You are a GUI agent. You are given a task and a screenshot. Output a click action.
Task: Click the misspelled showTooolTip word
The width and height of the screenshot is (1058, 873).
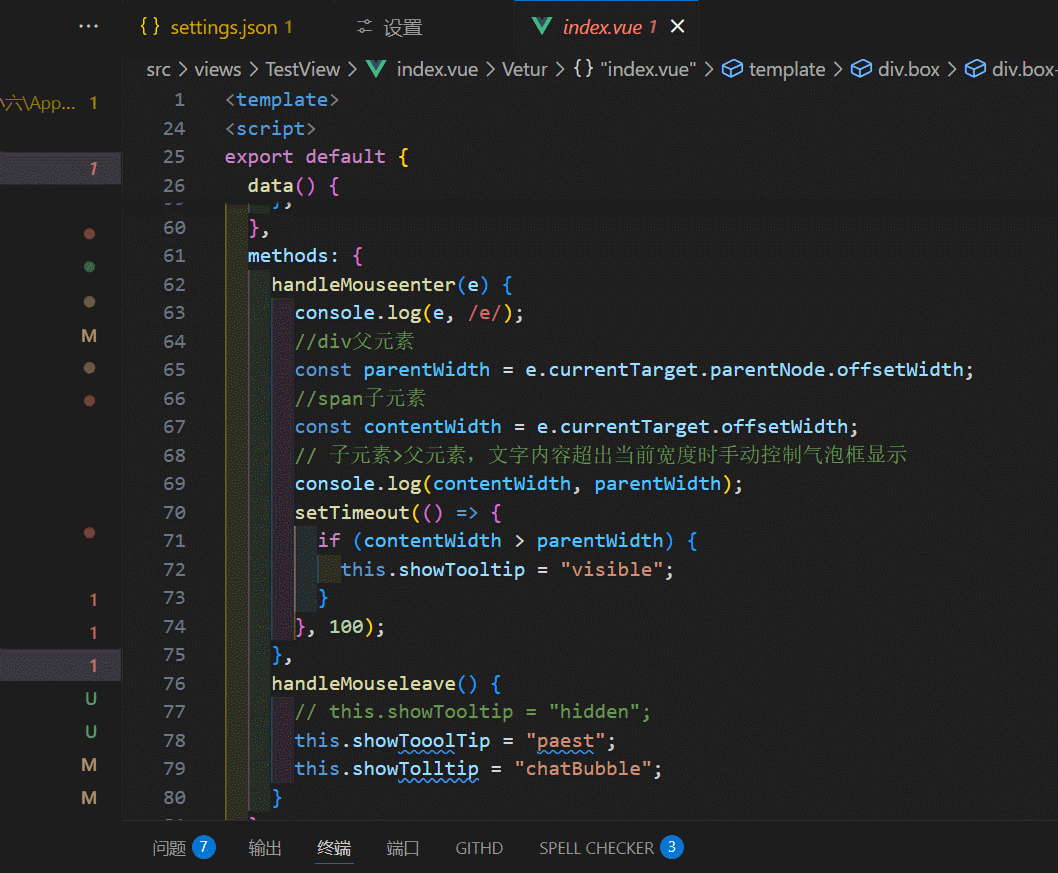point(421,741)
